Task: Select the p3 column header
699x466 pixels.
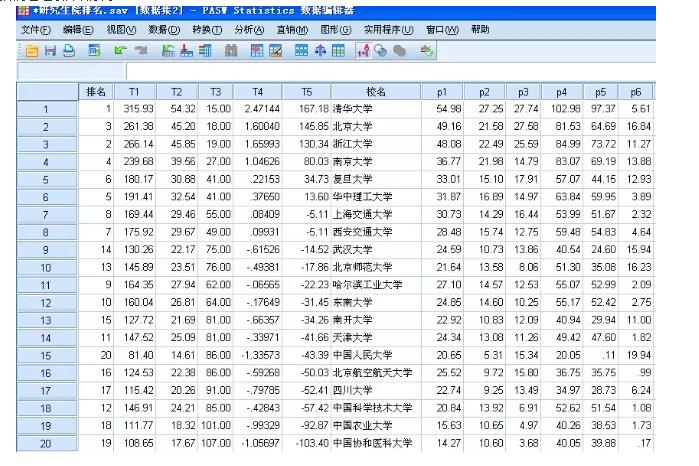Action: [523, 92]
